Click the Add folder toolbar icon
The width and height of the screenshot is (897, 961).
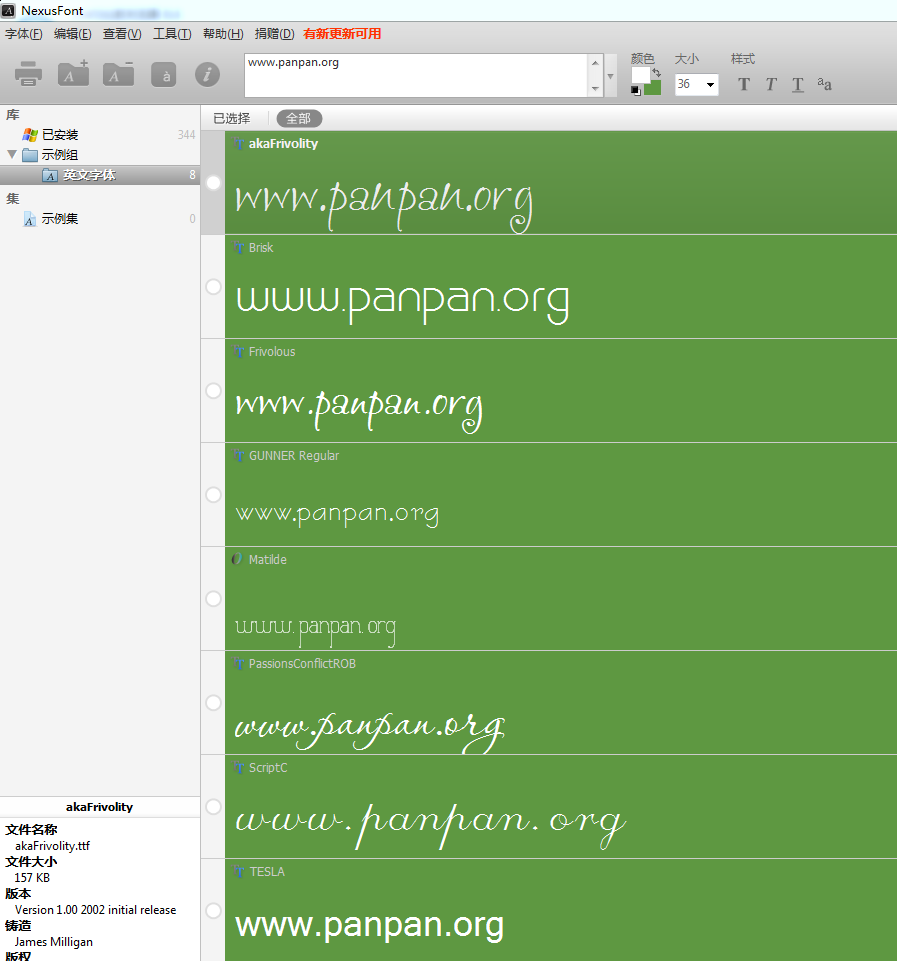click(74, 74)
